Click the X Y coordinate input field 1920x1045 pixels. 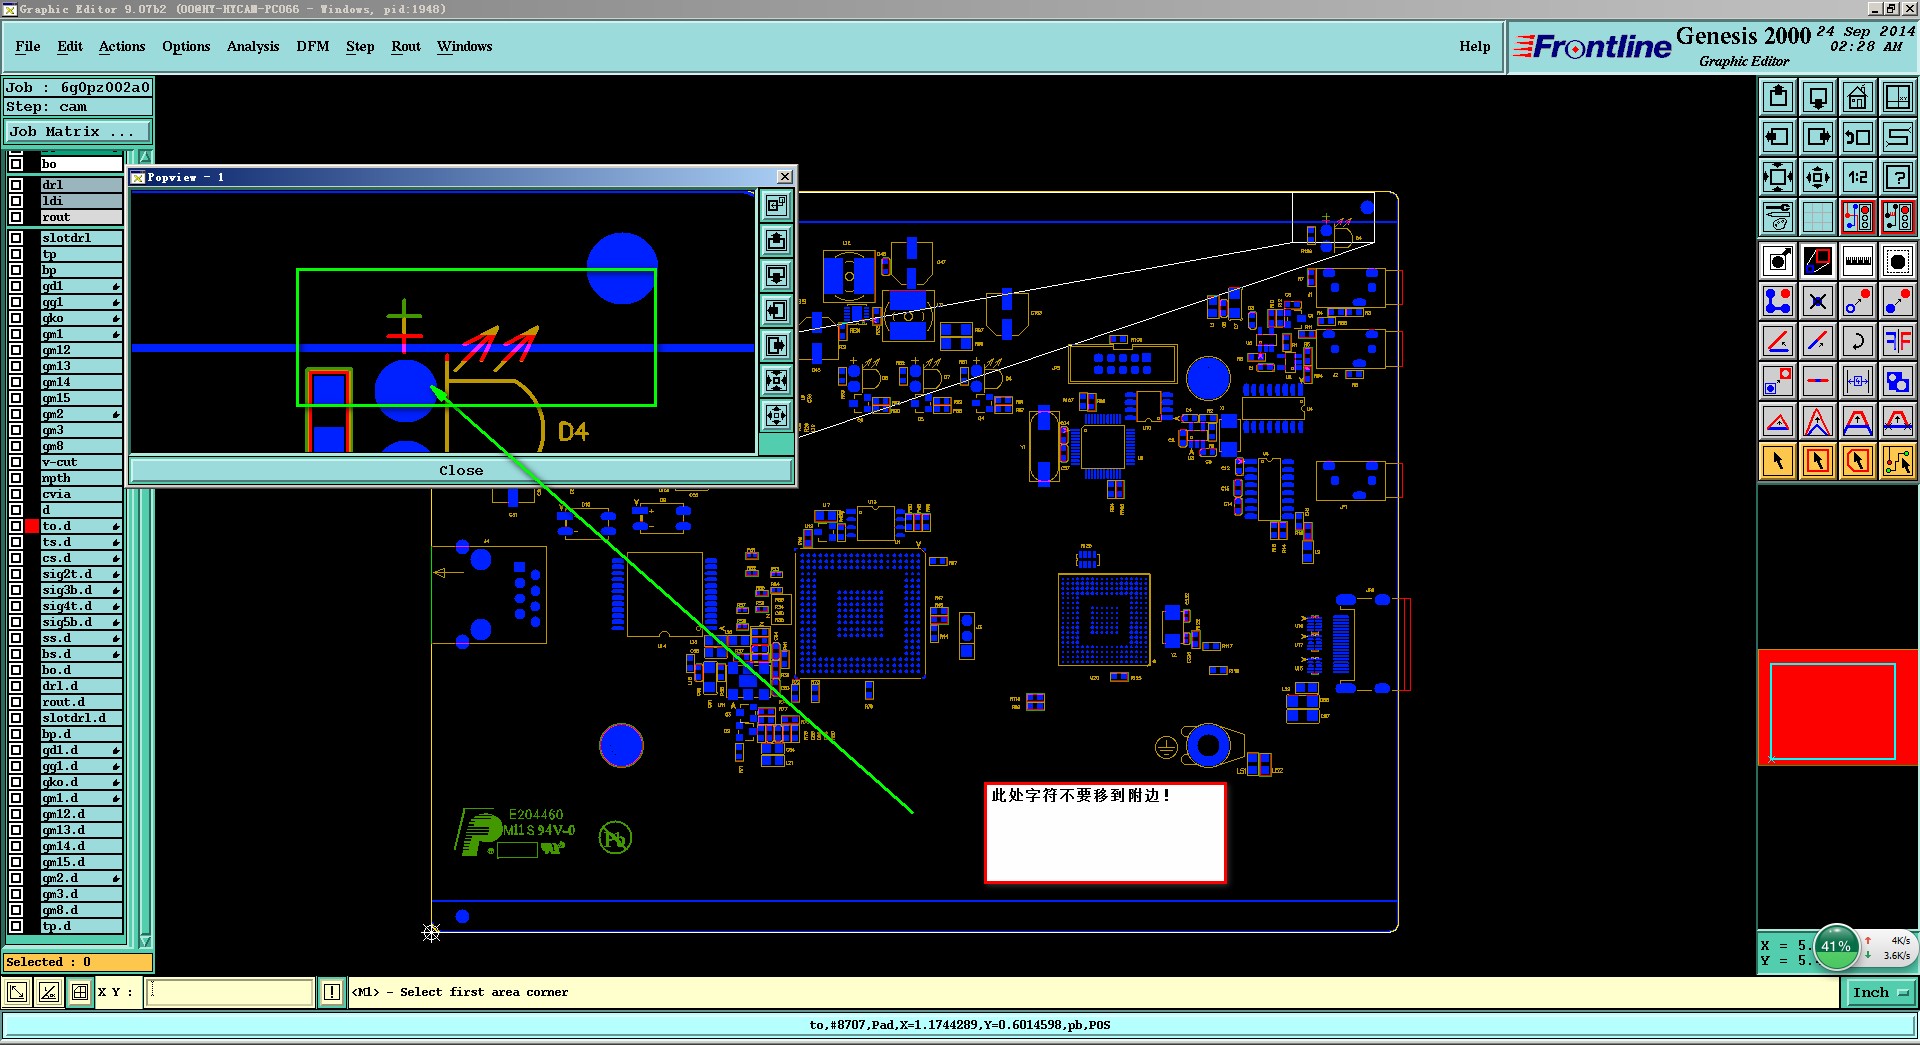tap(230, 992)
